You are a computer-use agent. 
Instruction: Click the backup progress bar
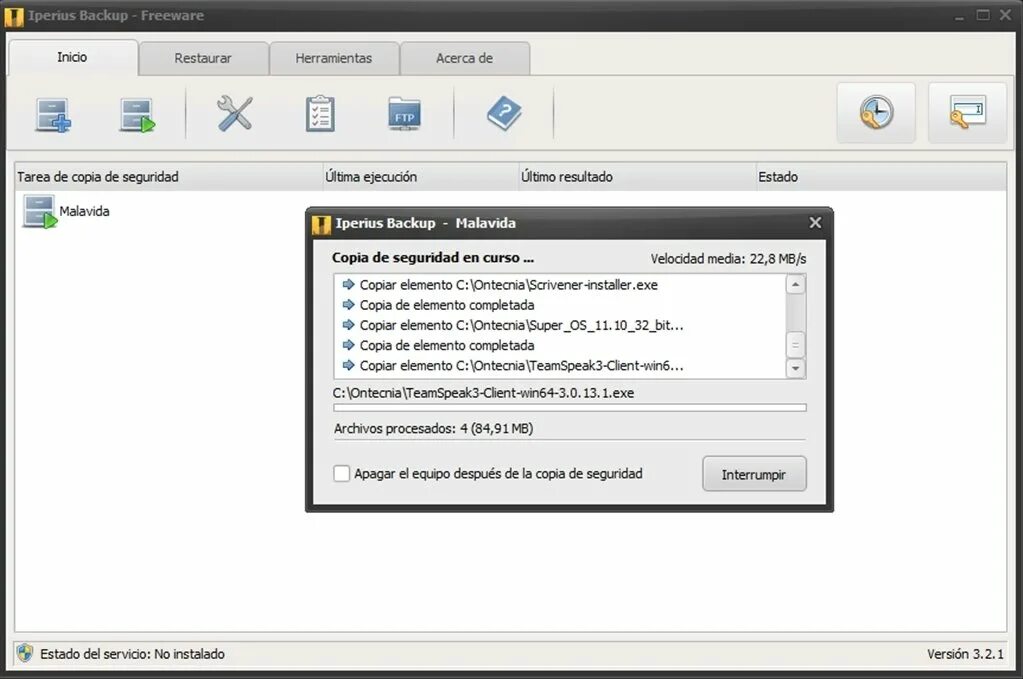tap(570, 408)
